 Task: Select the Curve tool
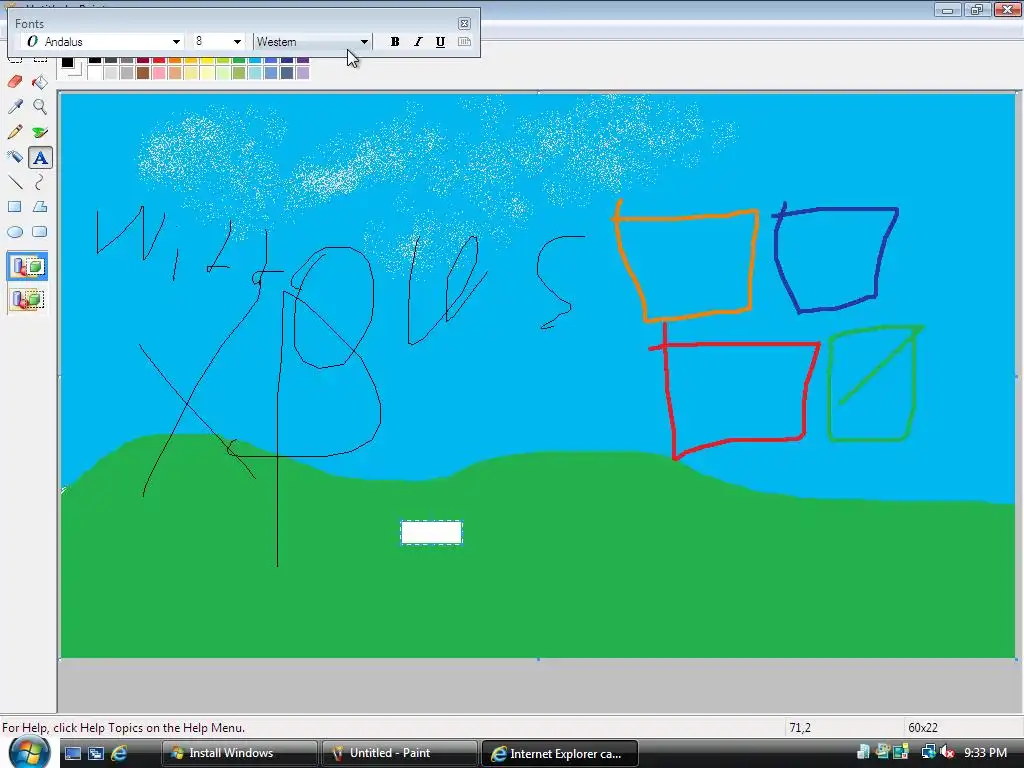40,182
